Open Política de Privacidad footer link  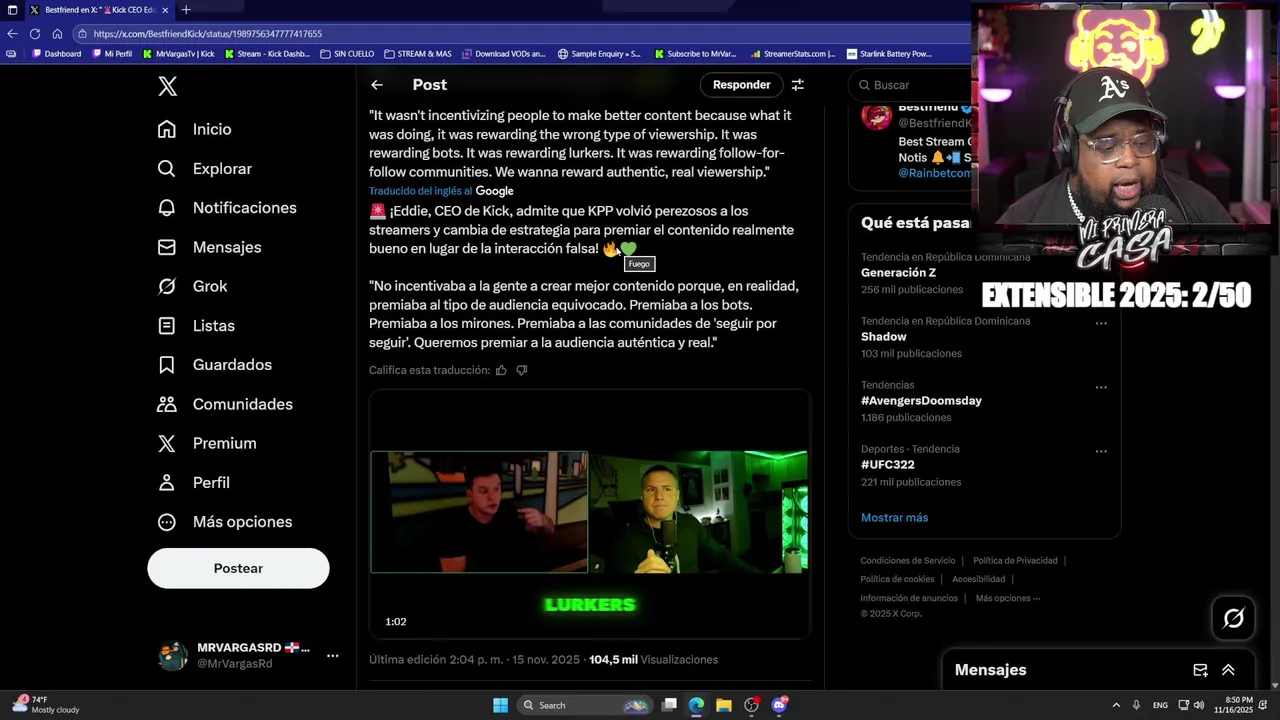pos(1015,561)
